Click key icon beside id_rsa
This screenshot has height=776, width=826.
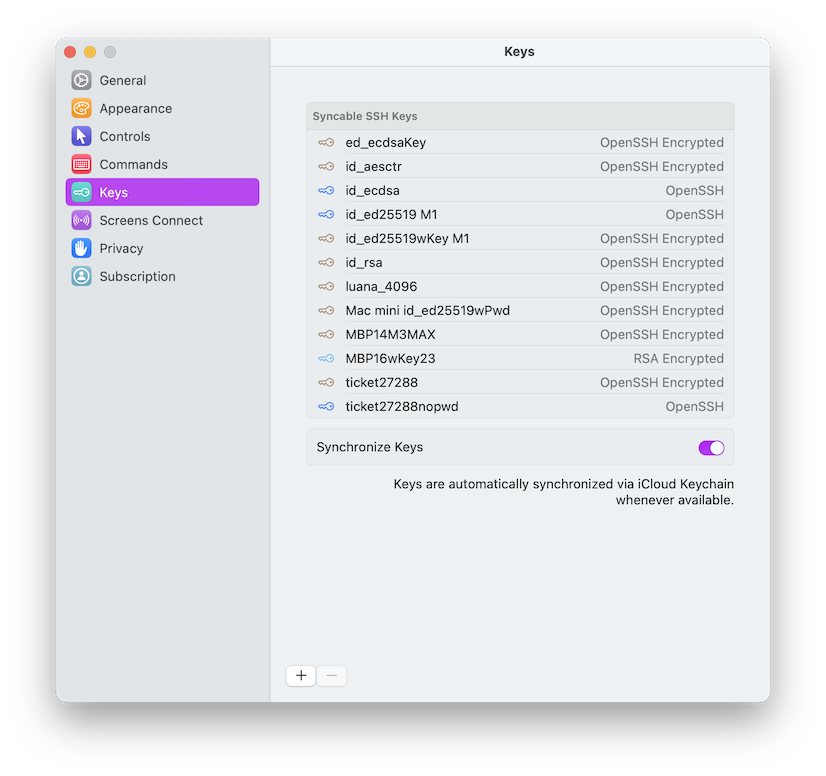(326, 262)
